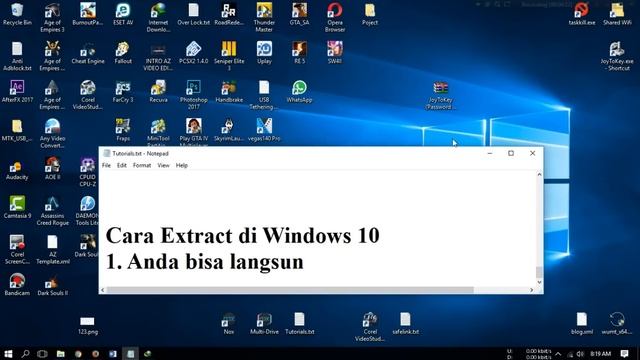Image resolution: width=640 pixels, height=360 pixels.
Task: Open blog.xml desktop file
Action: (582, 324)
